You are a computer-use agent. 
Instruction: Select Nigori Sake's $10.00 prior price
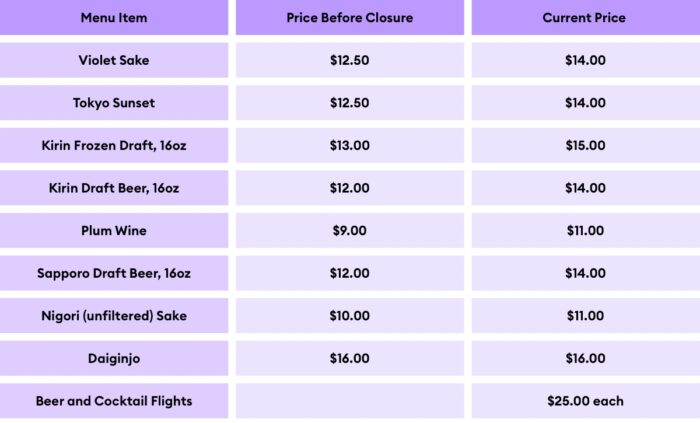(x=349, y=316)
